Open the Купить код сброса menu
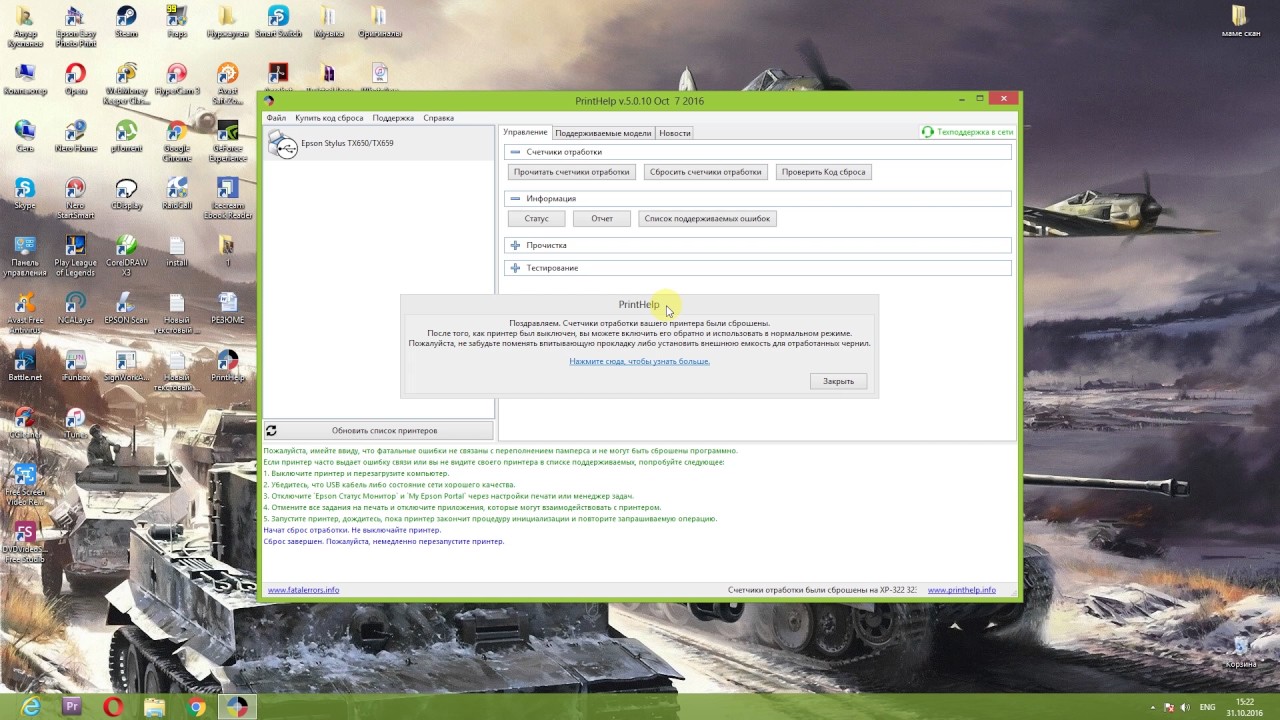 click(329, 118)
